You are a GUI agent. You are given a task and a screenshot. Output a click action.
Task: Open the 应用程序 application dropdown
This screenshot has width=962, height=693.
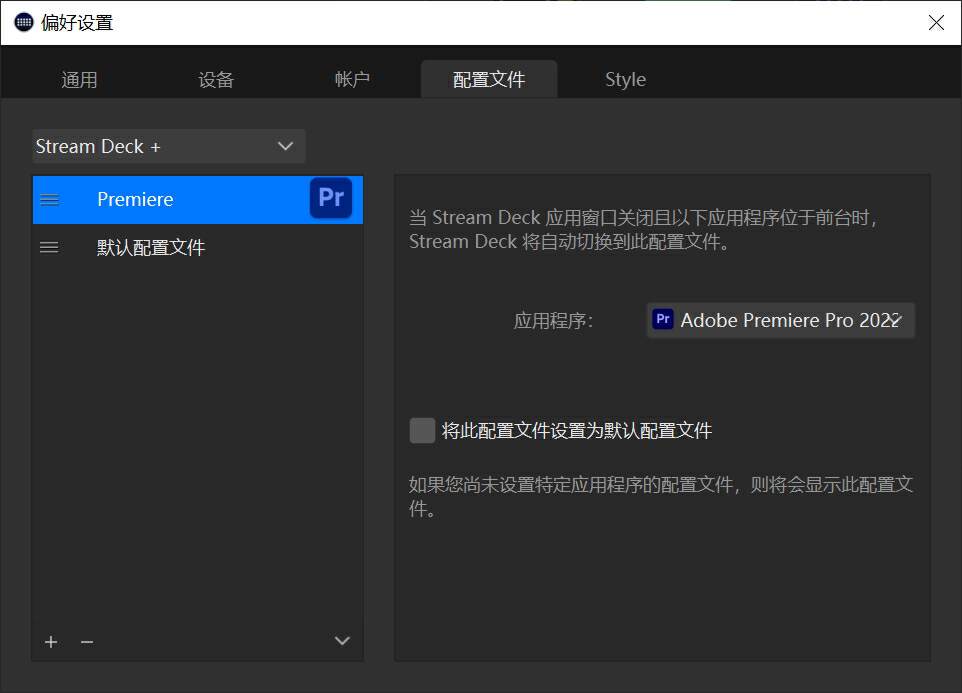pos(780,320)
